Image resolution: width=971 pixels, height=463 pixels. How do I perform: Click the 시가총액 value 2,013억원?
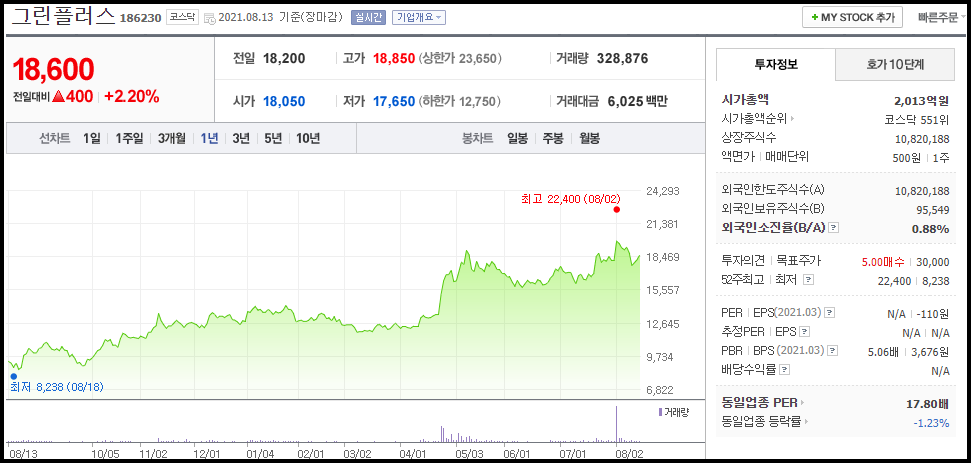click(921, 101)
